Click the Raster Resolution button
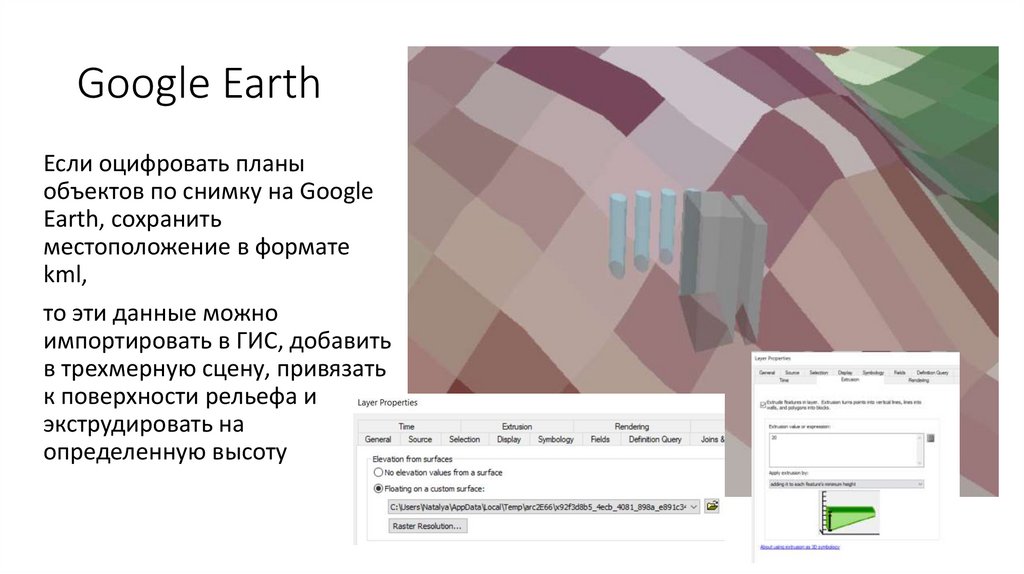Viewport: 1024px width, 574px height. click(427, 526)
